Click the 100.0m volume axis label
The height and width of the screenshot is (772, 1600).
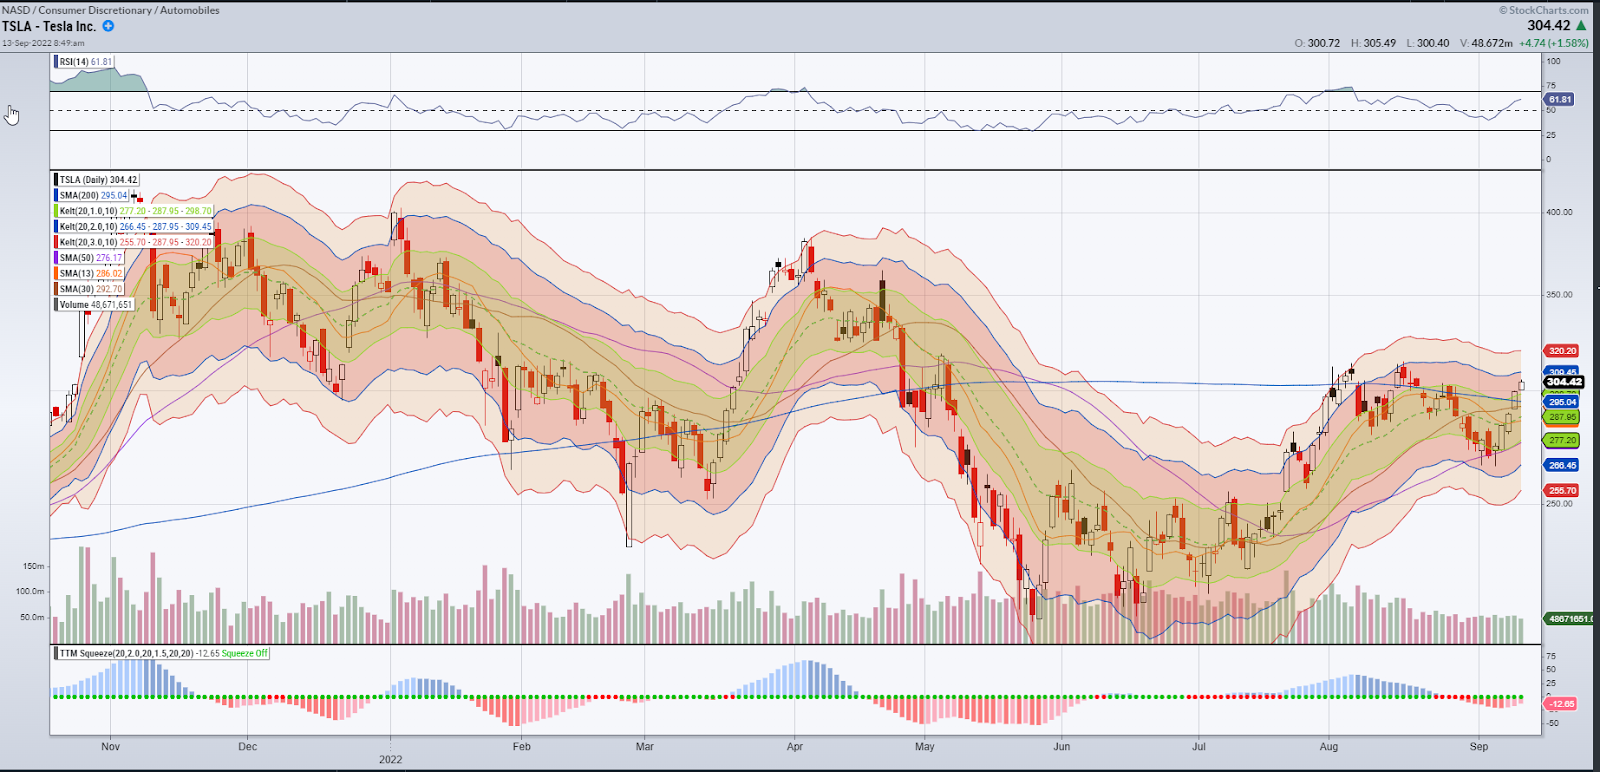click(x=31, y=592)
